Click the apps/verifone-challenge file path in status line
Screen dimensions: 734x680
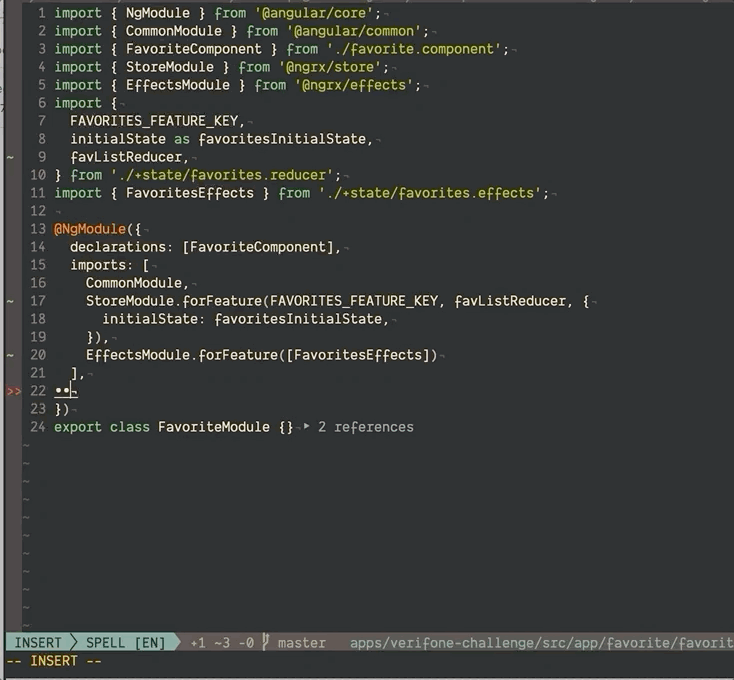coord(542,643)
